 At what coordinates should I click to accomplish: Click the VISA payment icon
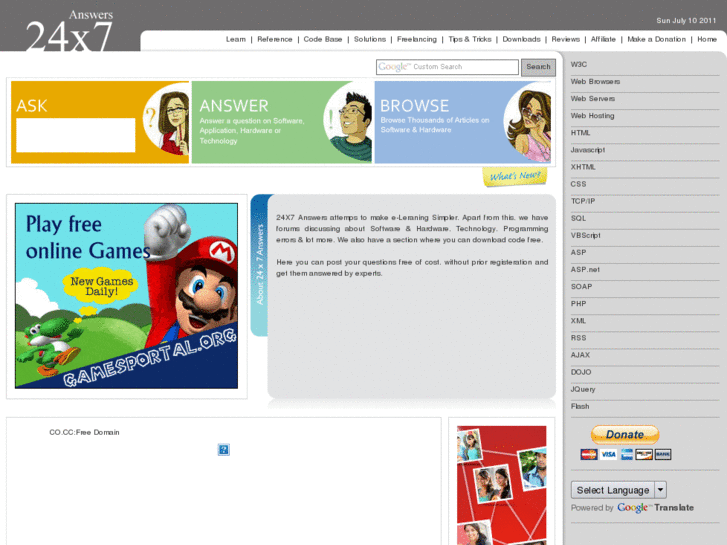(608, 455)
